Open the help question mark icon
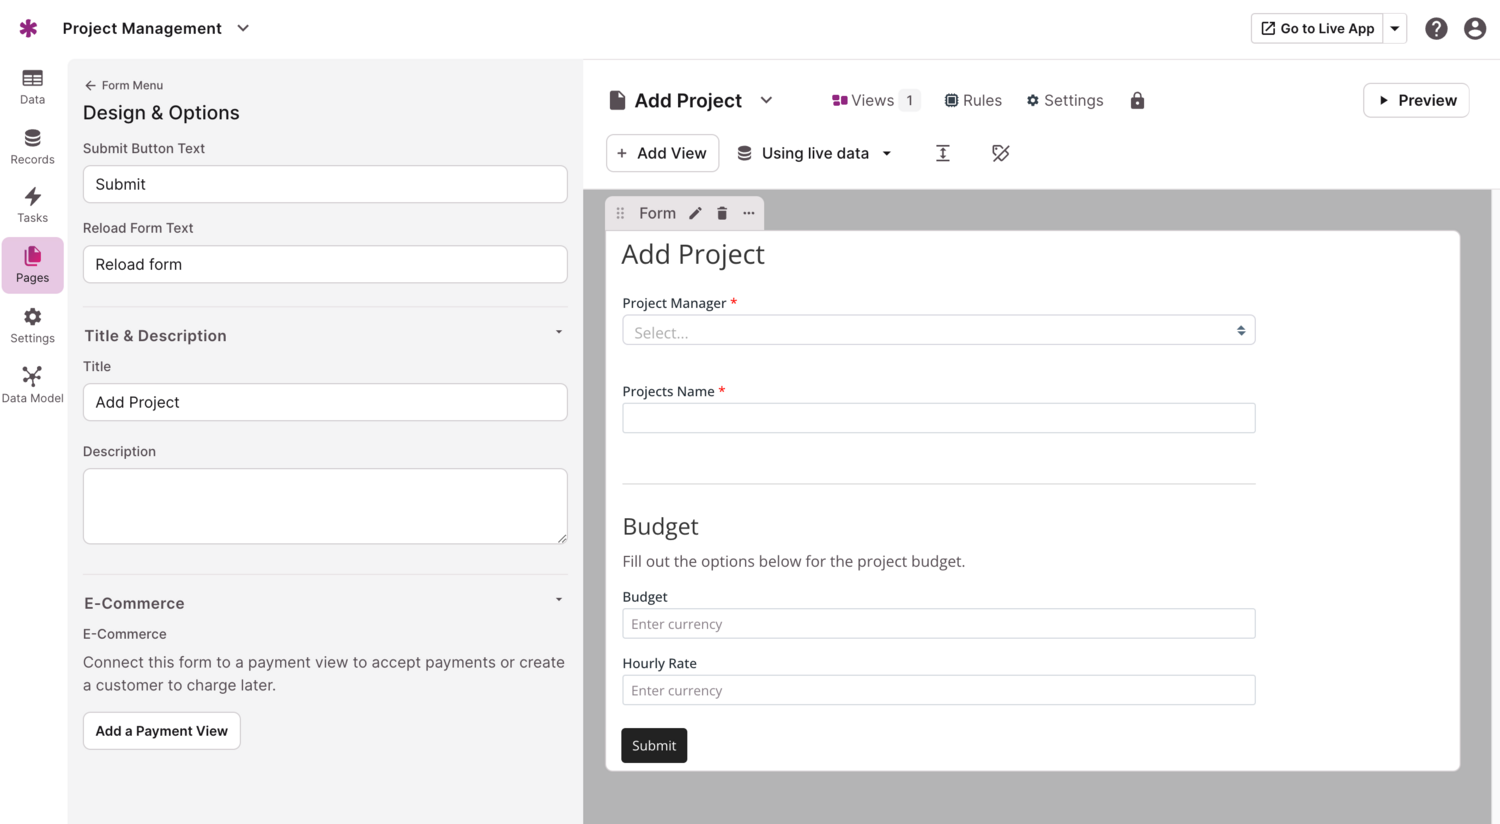 click(x=1436, y=29)
